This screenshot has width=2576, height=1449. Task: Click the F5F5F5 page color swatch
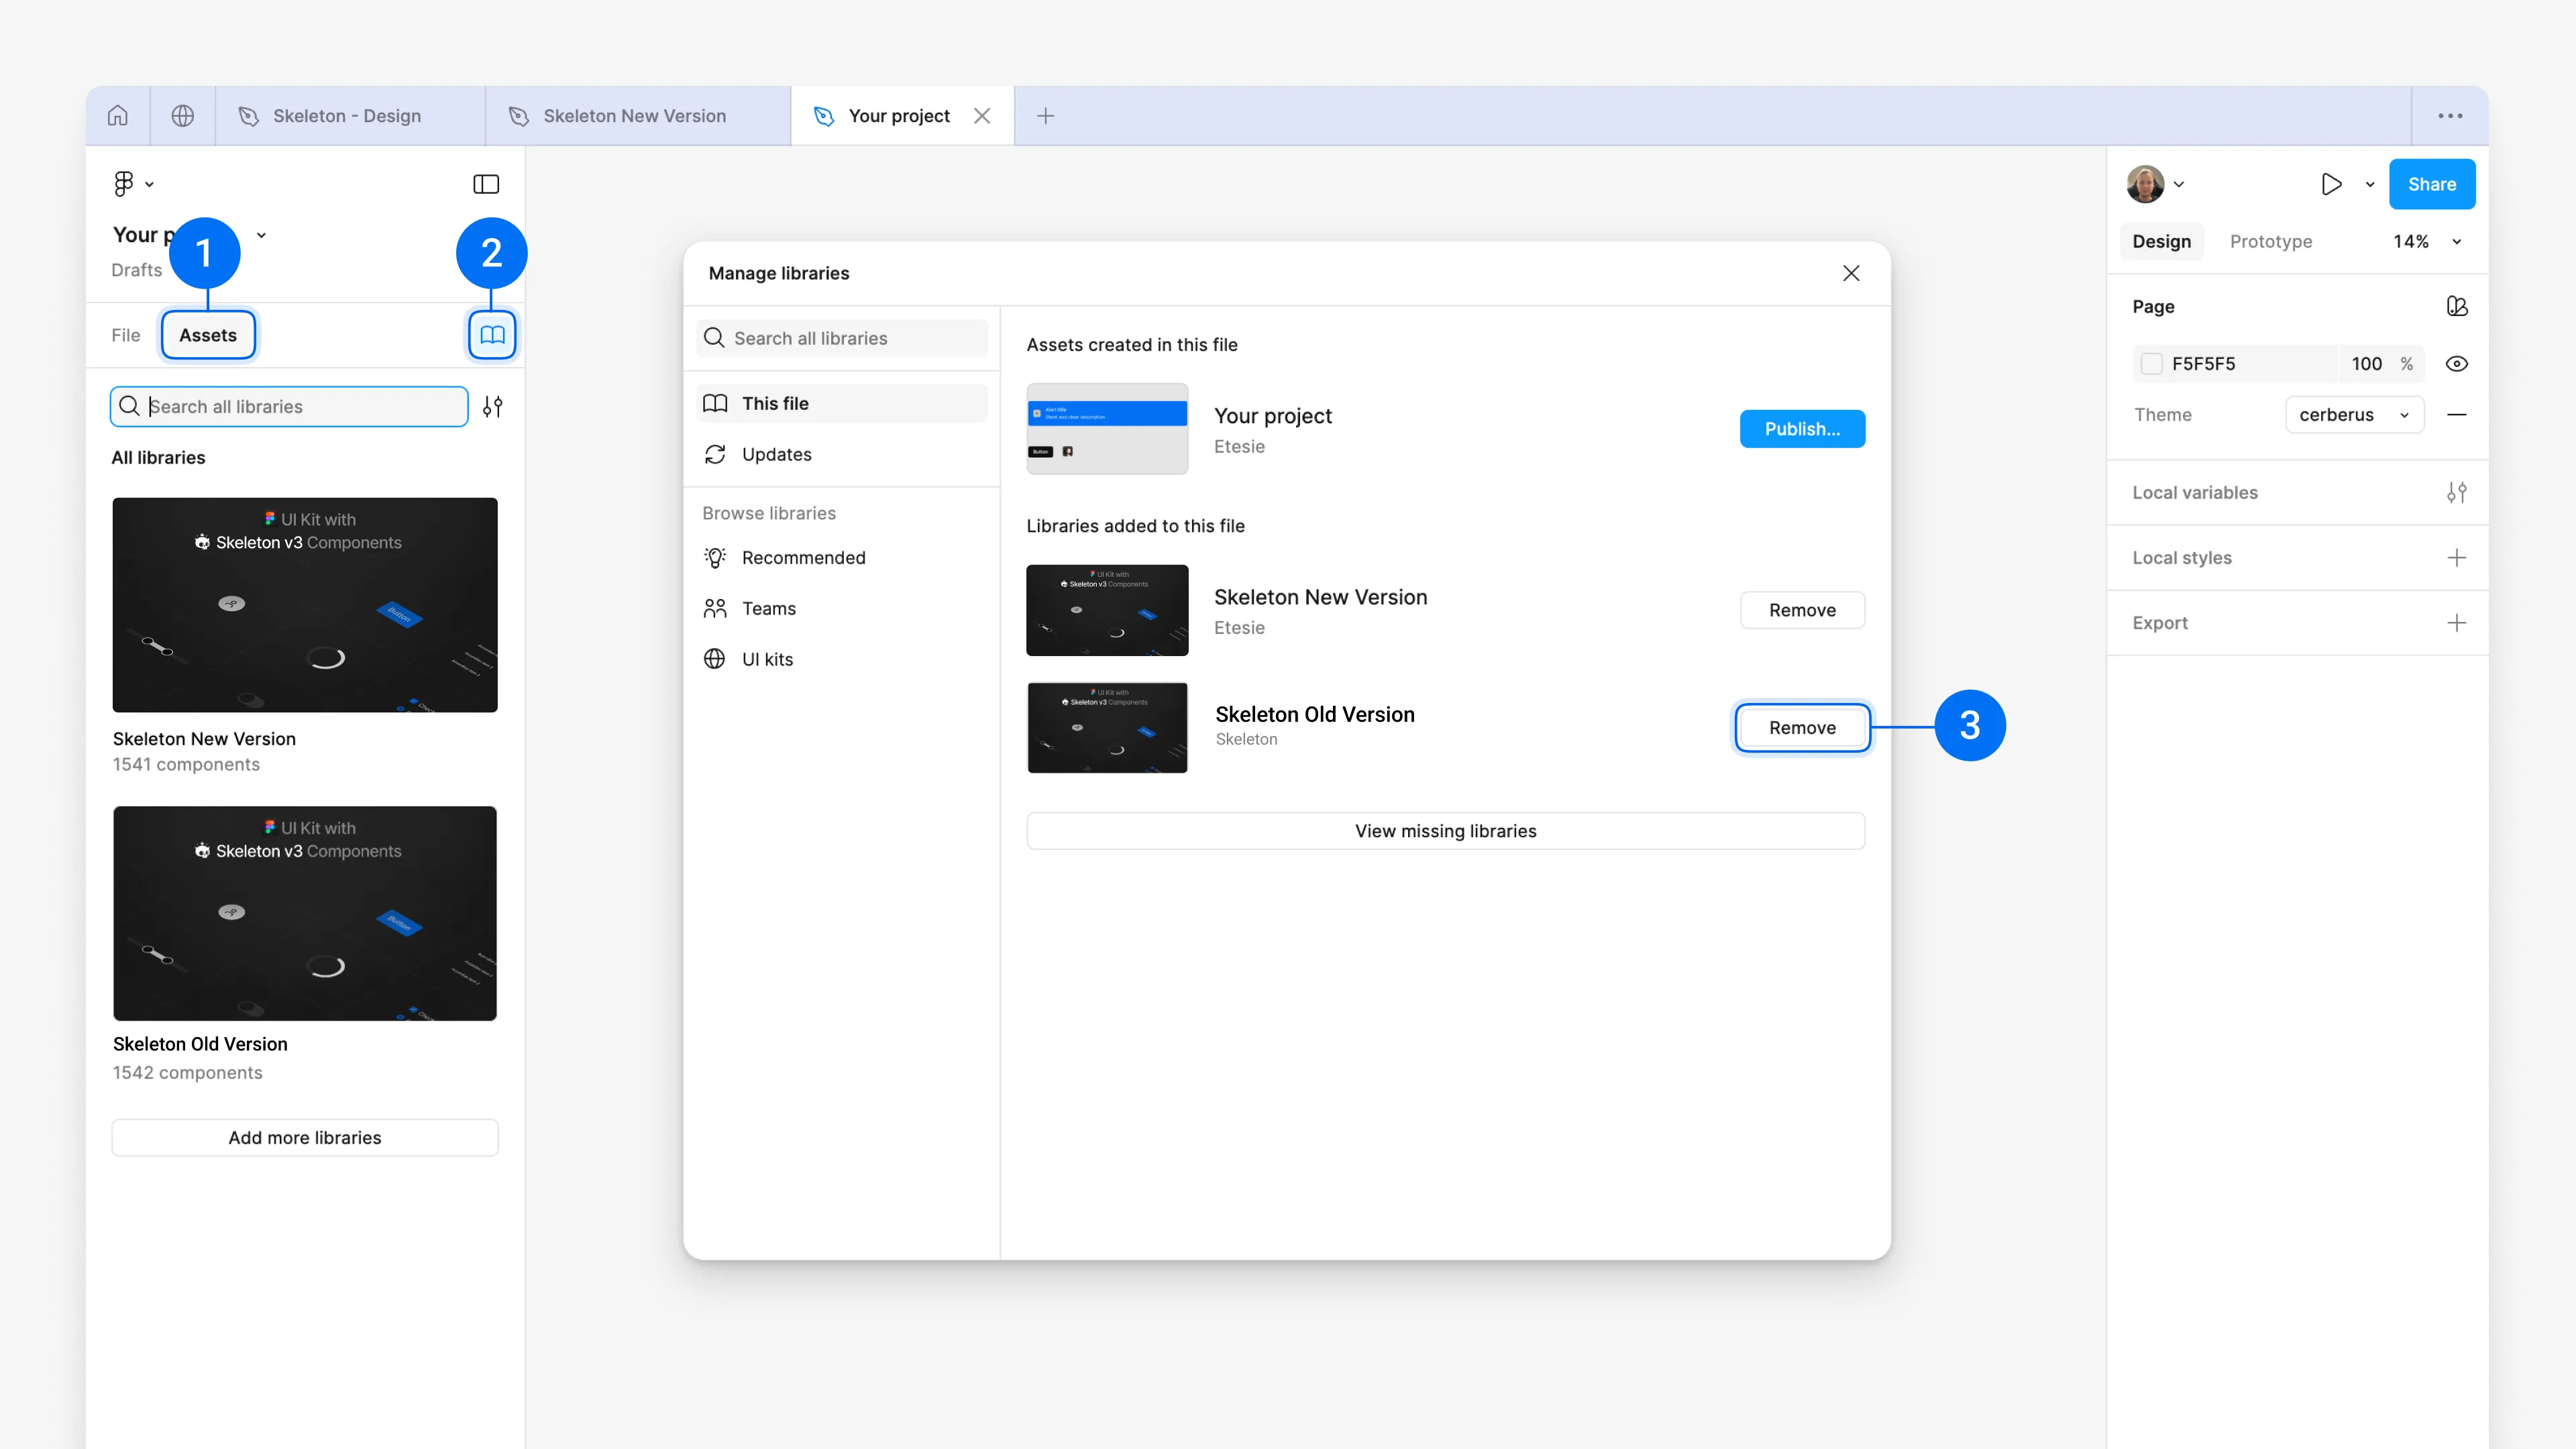(x=2152, y=363)
